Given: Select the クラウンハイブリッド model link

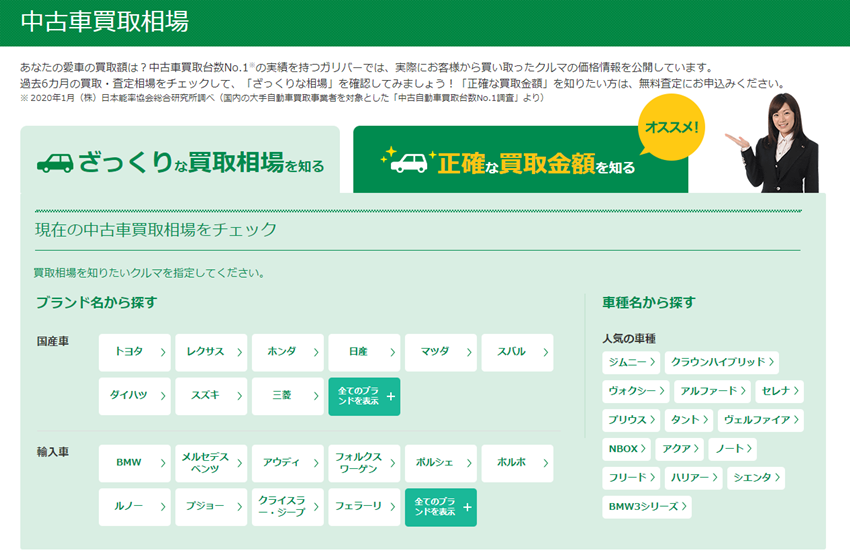Looking at the screenshot, I should pos(723,363).
